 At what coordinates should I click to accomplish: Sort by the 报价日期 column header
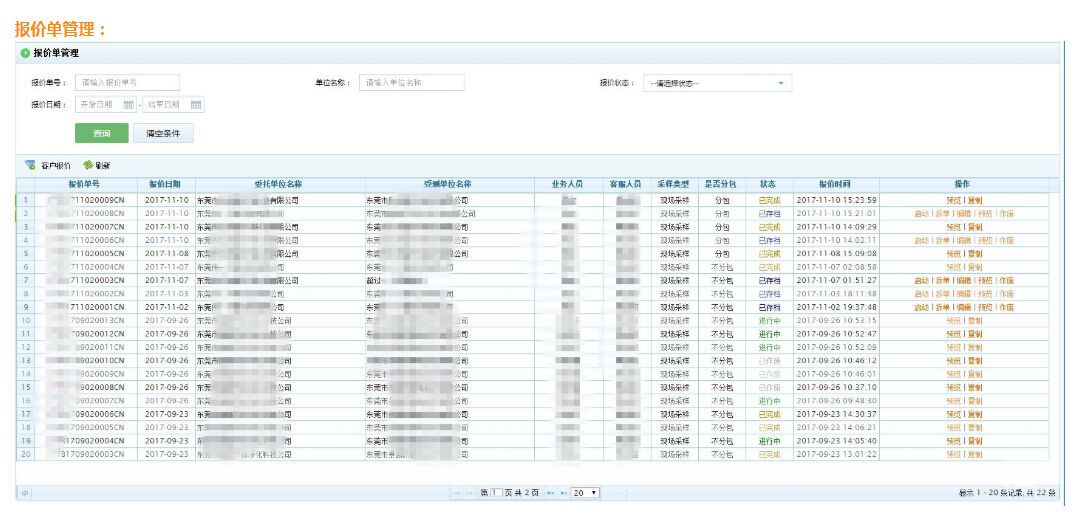point(165,185)
